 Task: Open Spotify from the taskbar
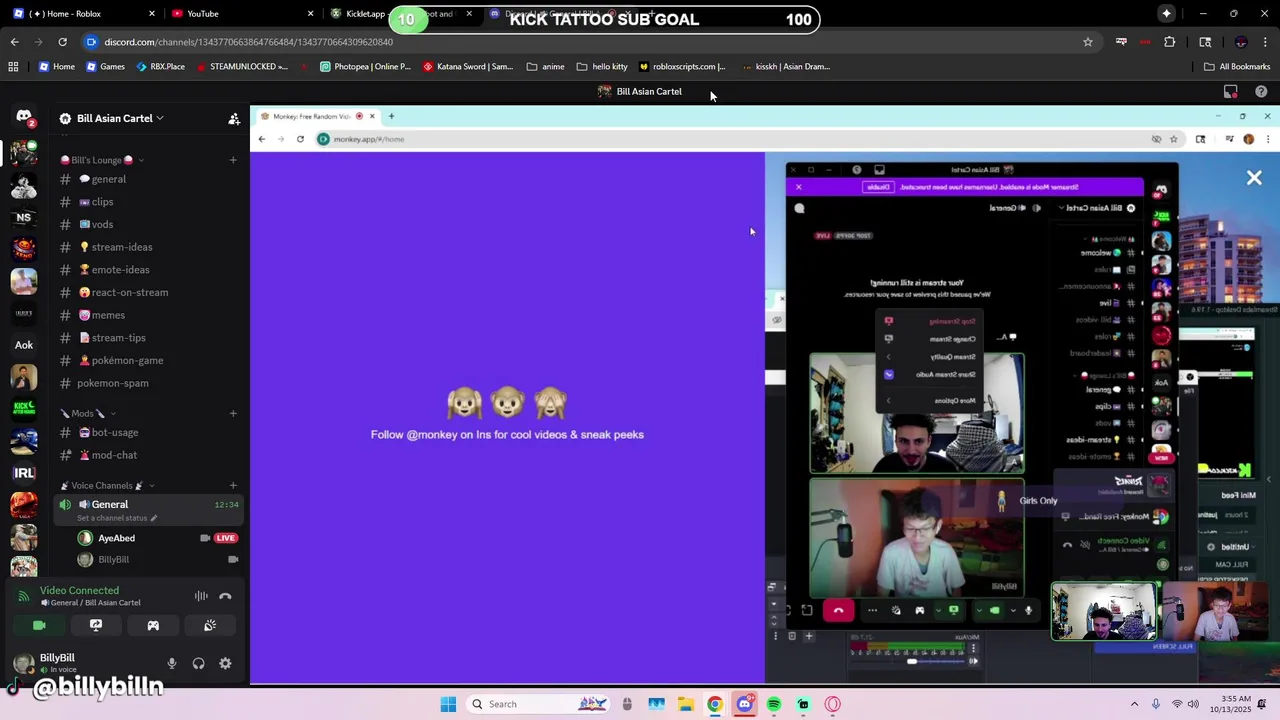click(774, 704)
